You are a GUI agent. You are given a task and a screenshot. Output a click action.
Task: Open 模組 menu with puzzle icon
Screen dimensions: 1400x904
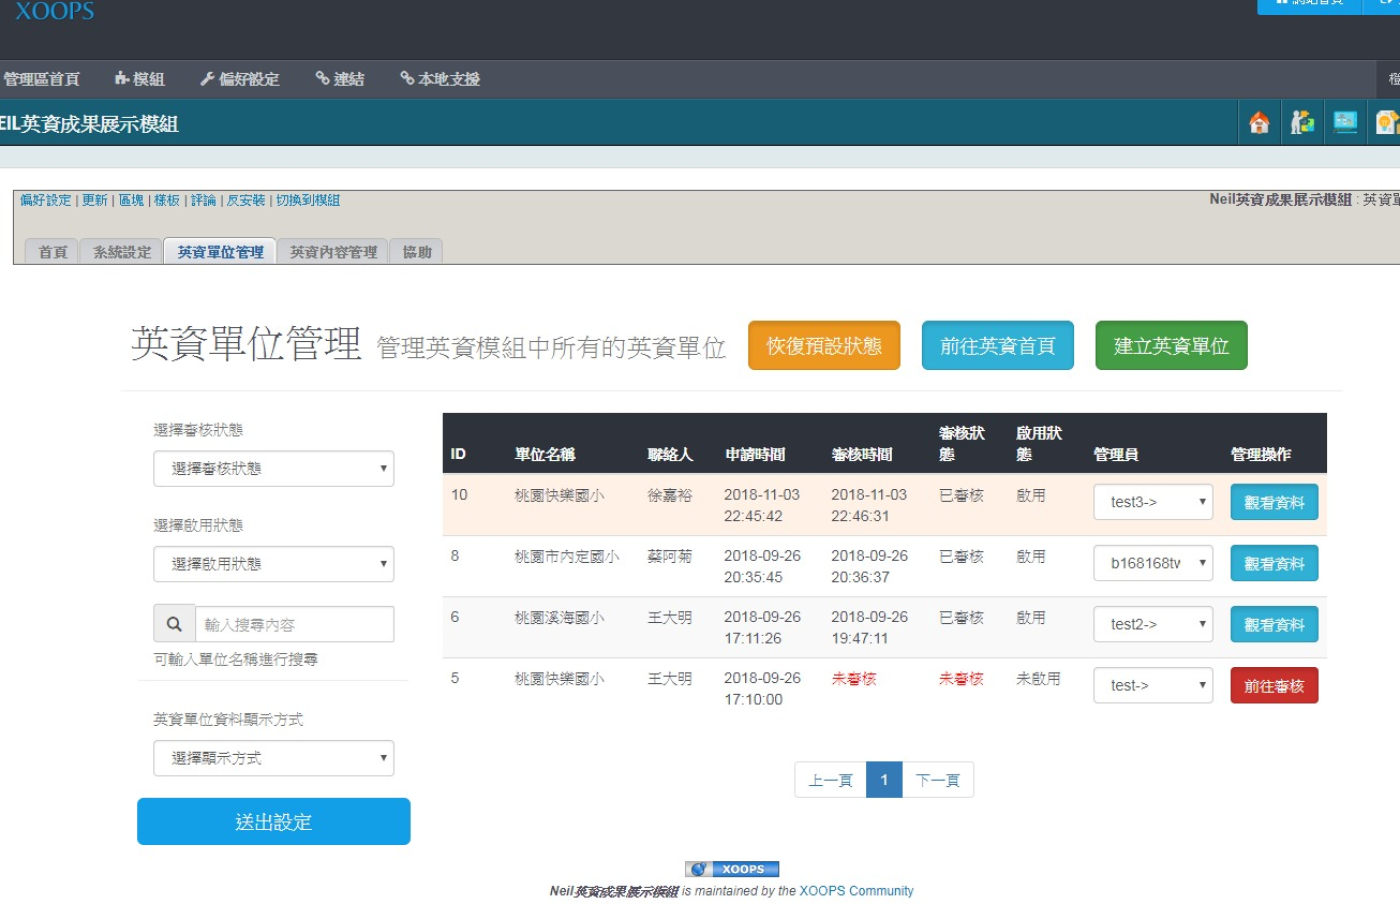click(139, 79)
